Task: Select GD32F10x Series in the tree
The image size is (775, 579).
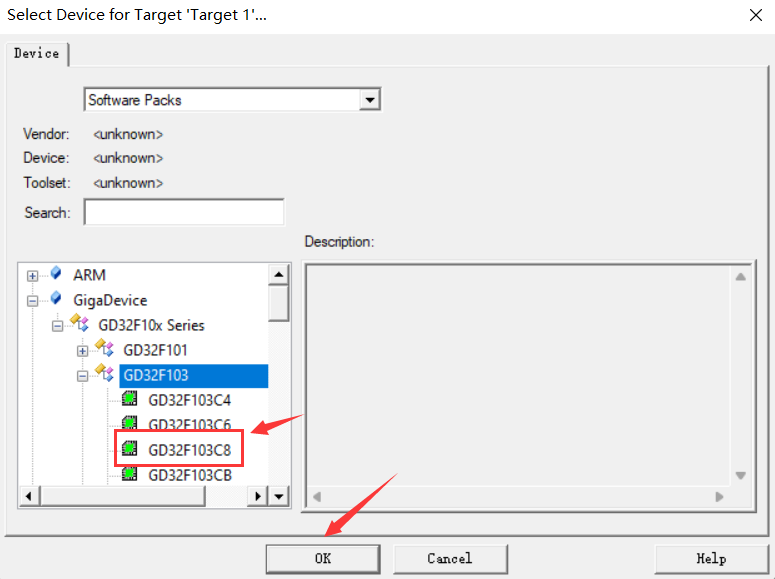Action: 151,325
